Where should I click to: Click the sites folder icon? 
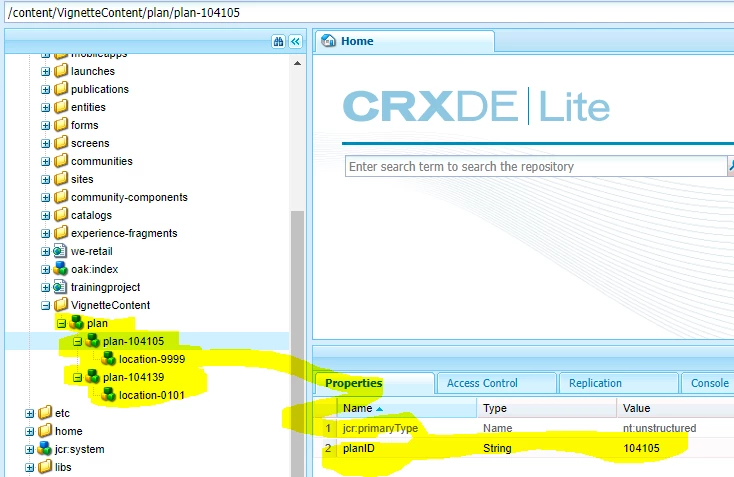point(61,179)
